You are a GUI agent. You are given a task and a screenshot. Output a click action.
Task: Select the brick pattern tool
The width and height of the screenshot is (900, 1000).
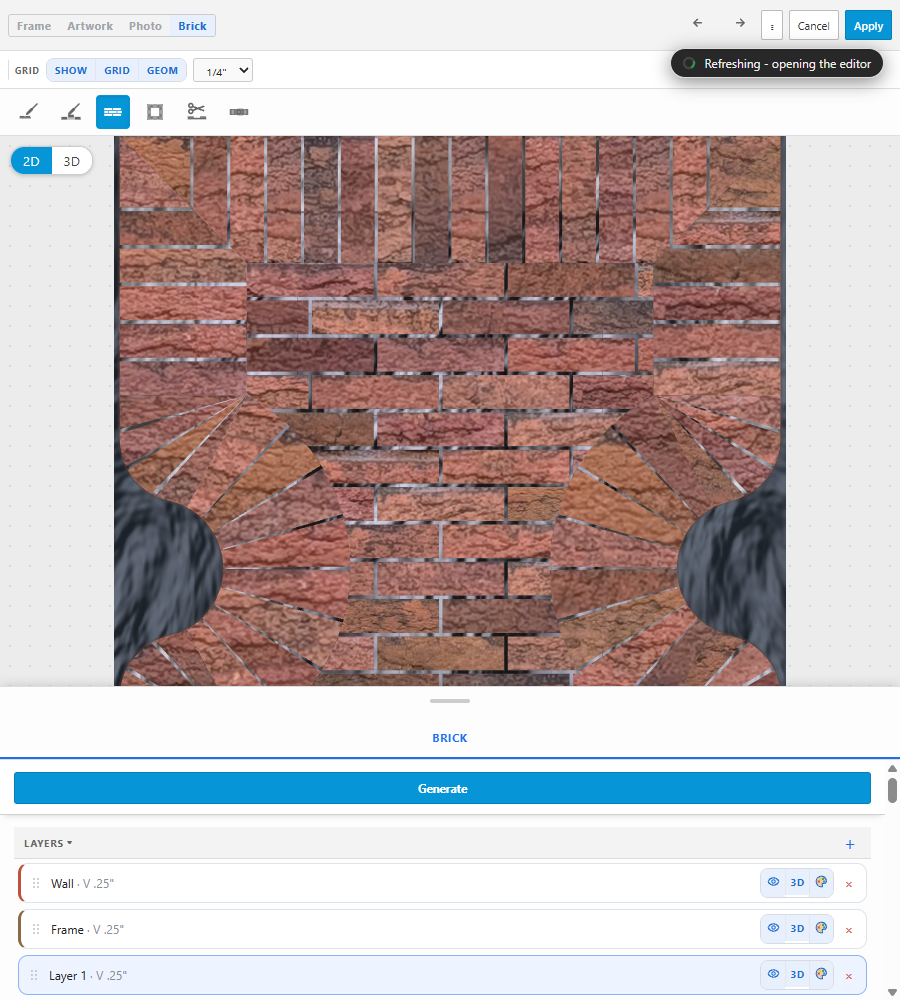(x=113, y=112)
